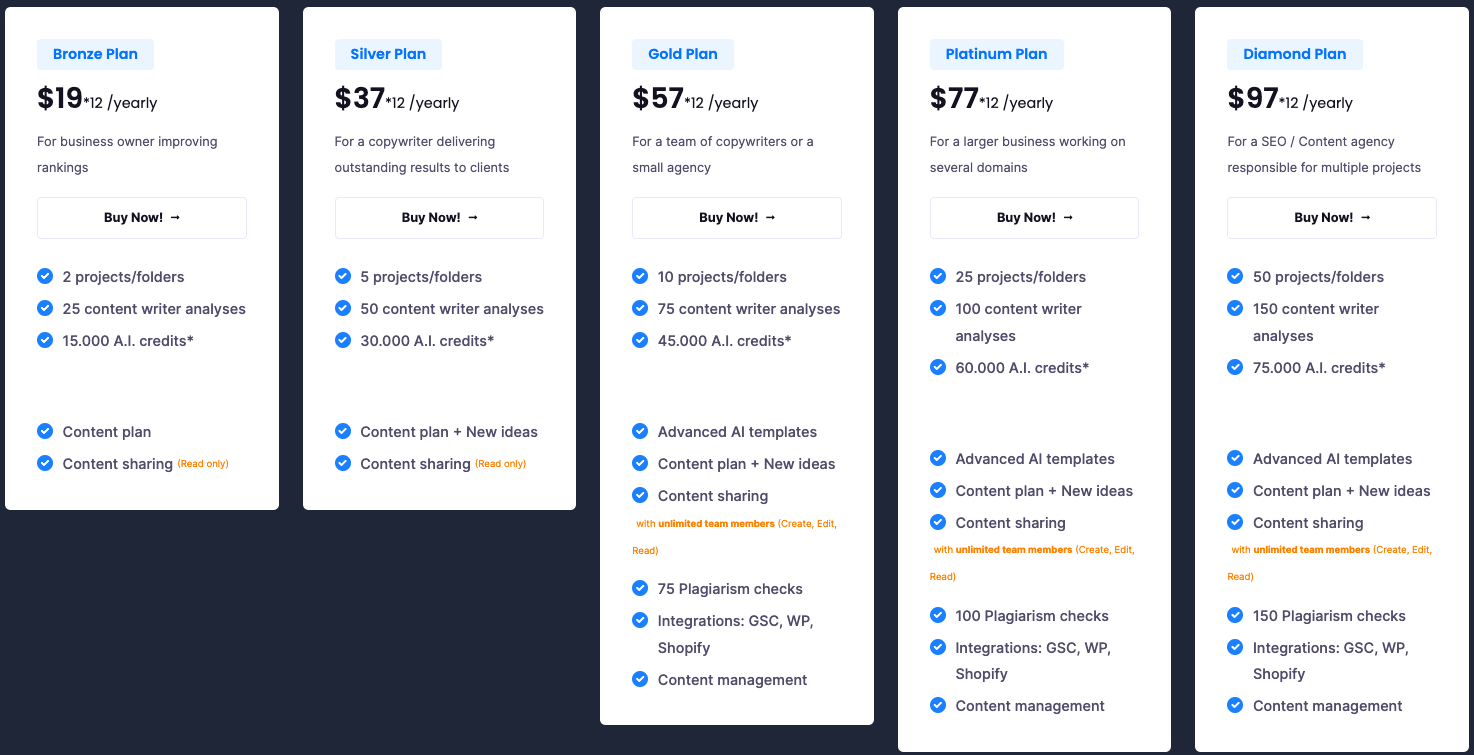Click checkmark icon next to 30.000 A.I. credits
The height and width of the screenshot is (755, 1474).
343,340
